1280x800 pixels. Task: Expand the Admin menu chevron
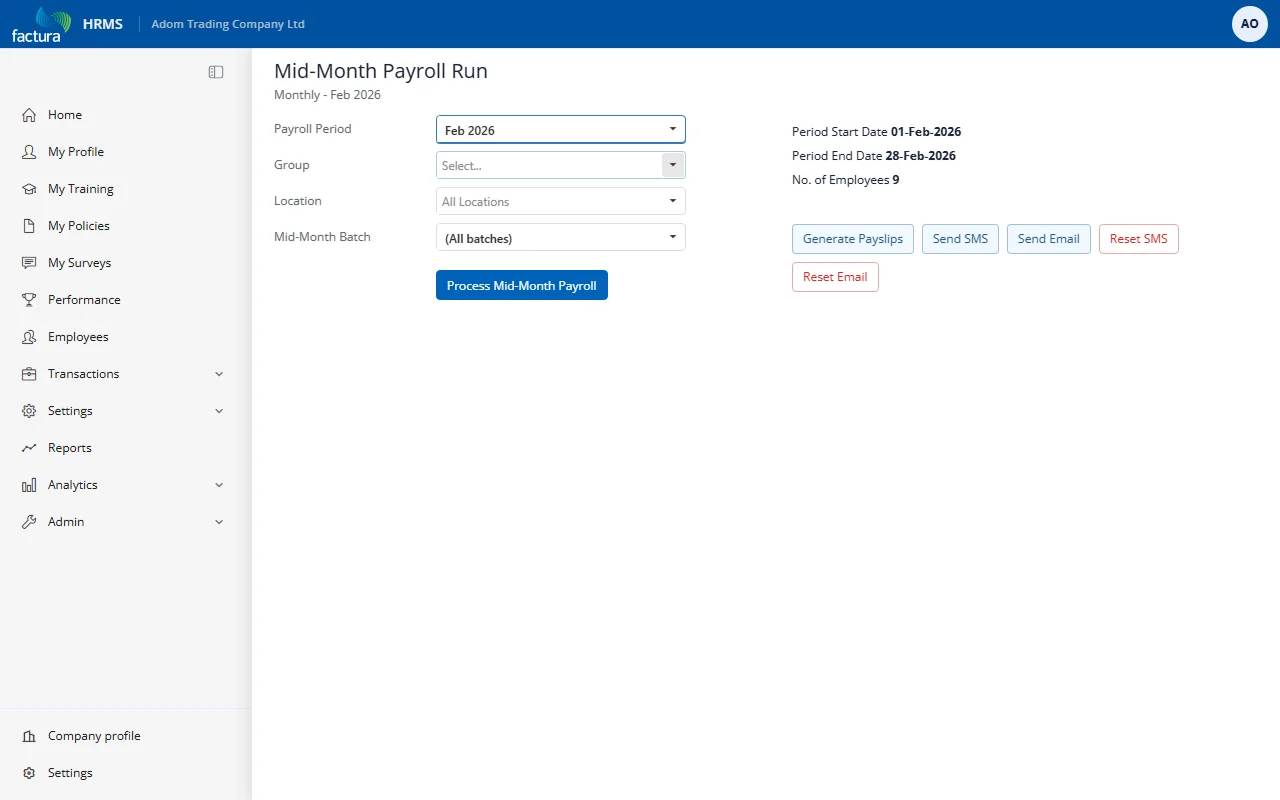pyautogui.click(x=219, y=522)
